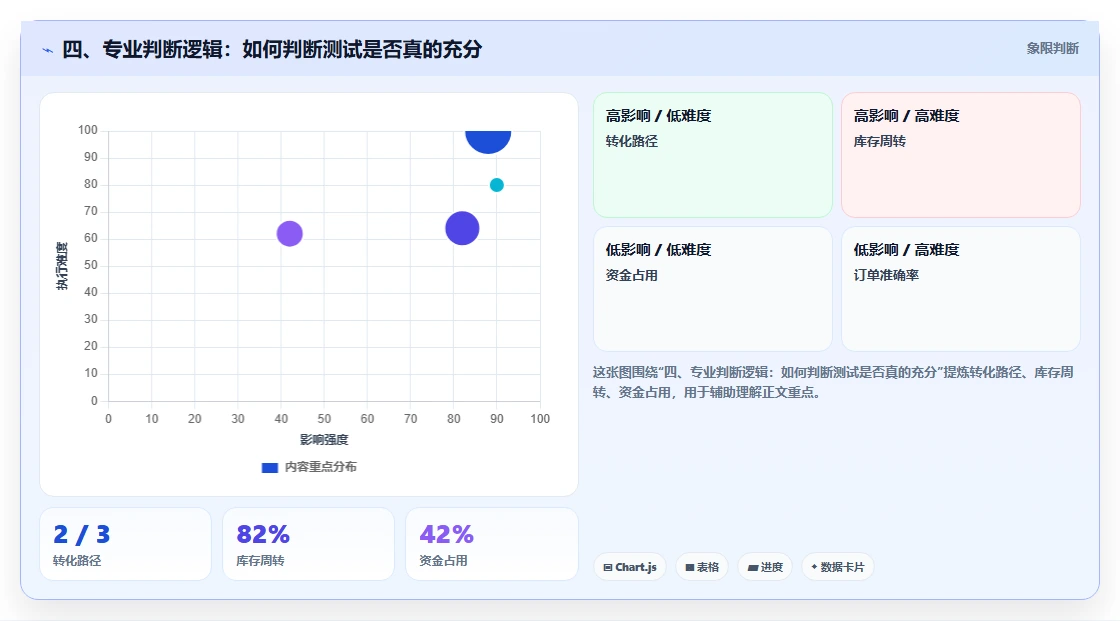The height and width of the screenshot is (621, 1120).
Task: Click the section title 四、专业判断逻辑
Action: 272,49
